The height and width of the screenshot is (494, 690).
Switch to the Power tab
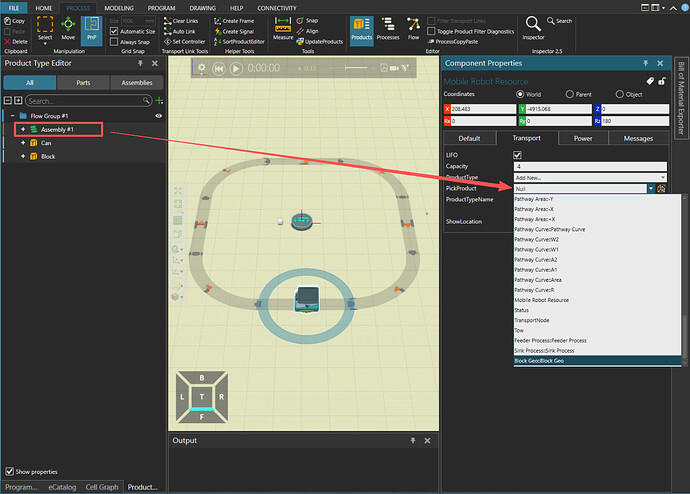[x=582, y=138]
